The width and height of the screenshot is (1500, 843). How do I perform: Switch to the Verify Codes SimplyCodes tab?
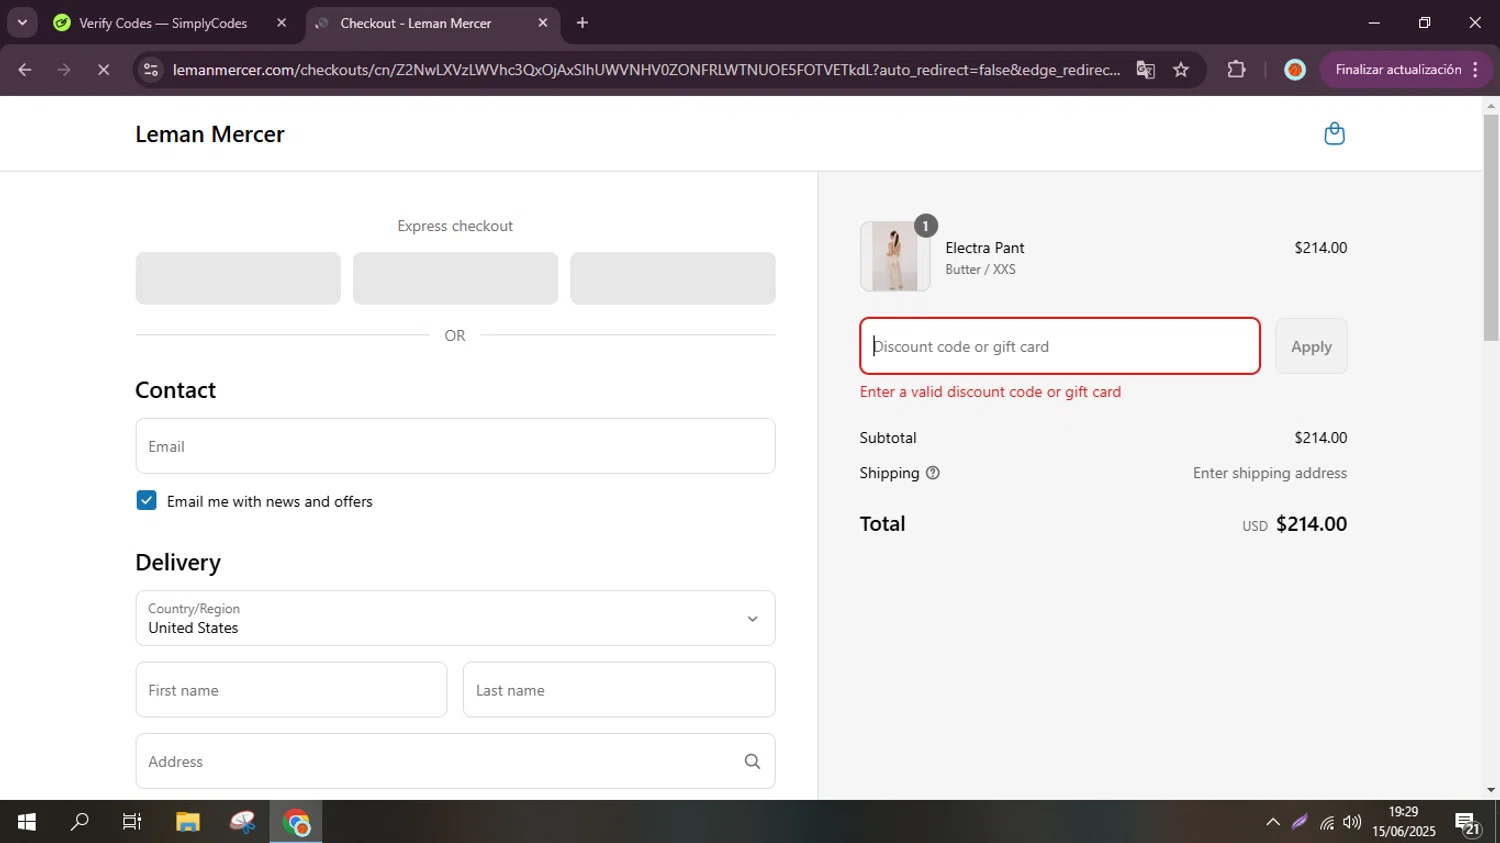(163, 23)
